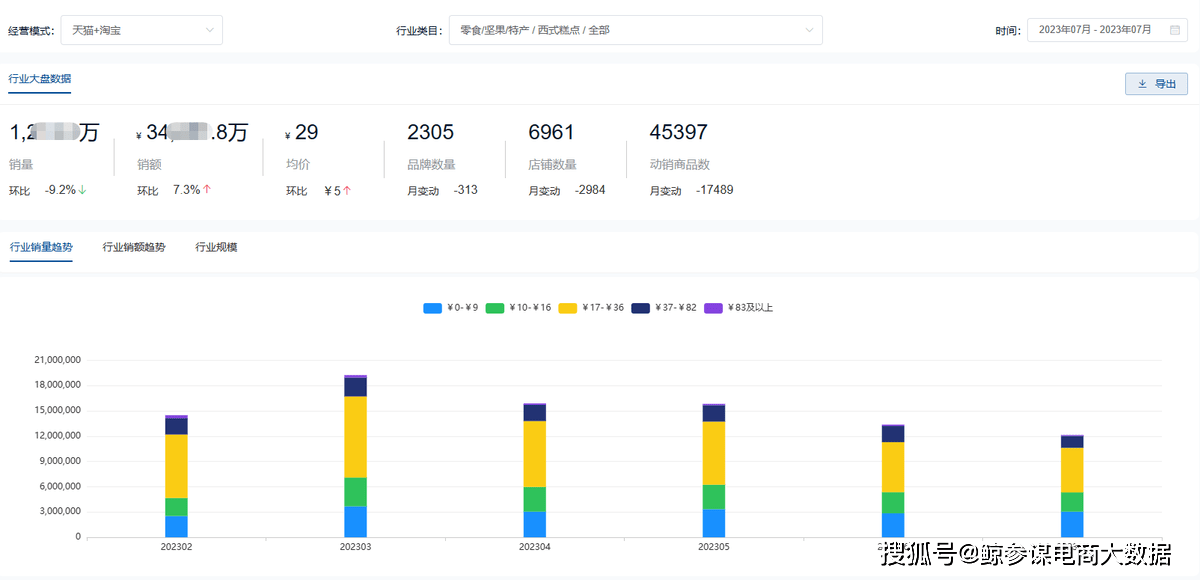Click the 店铺数量 value 6961

pyautogui.click(x=552, y=132)
